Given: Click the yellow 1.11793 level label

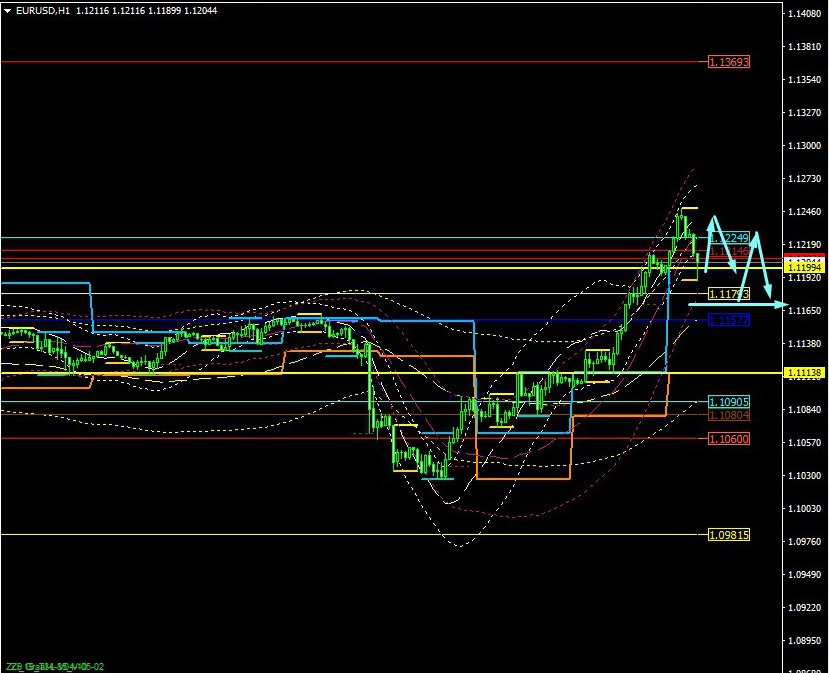Looking at the screenshot, I should click(x=728, y=294).
